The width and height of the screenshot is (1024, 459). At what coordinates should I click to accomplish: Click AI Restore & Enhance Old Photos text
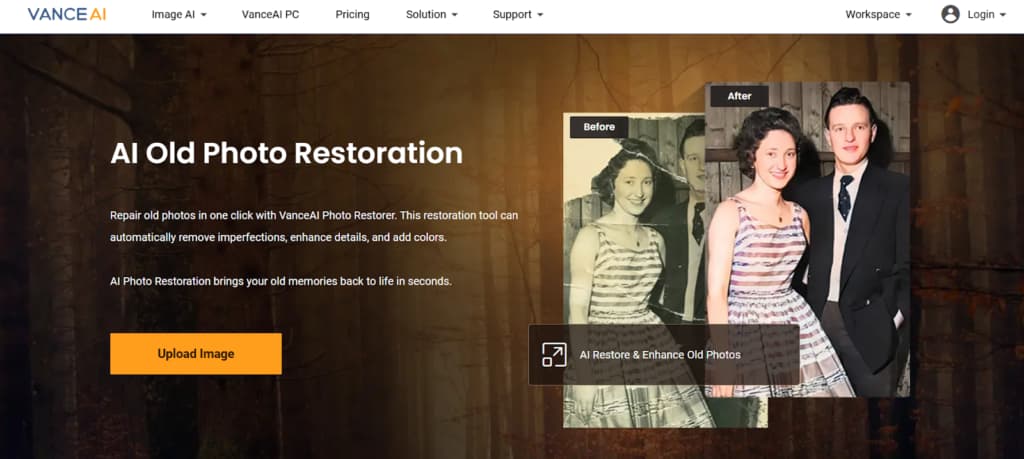(660, 355)
